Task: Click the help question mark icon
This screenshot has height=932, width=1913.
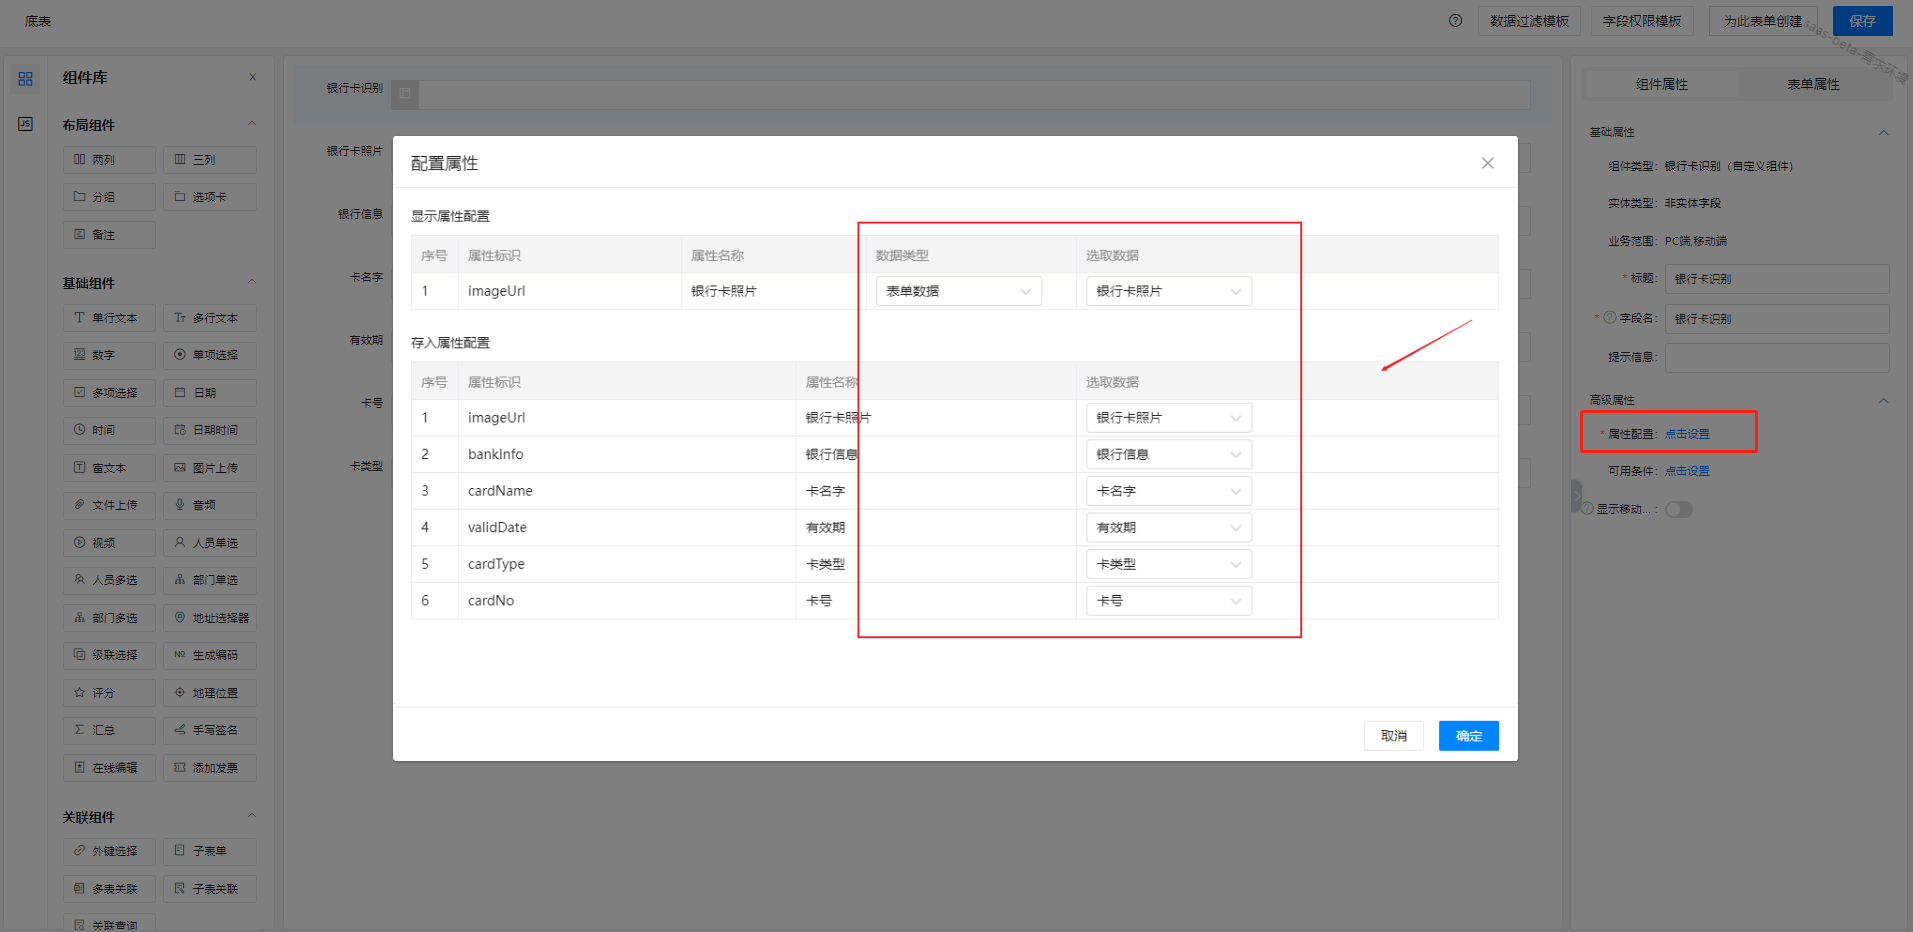Action: click(x=1455, y=21)
